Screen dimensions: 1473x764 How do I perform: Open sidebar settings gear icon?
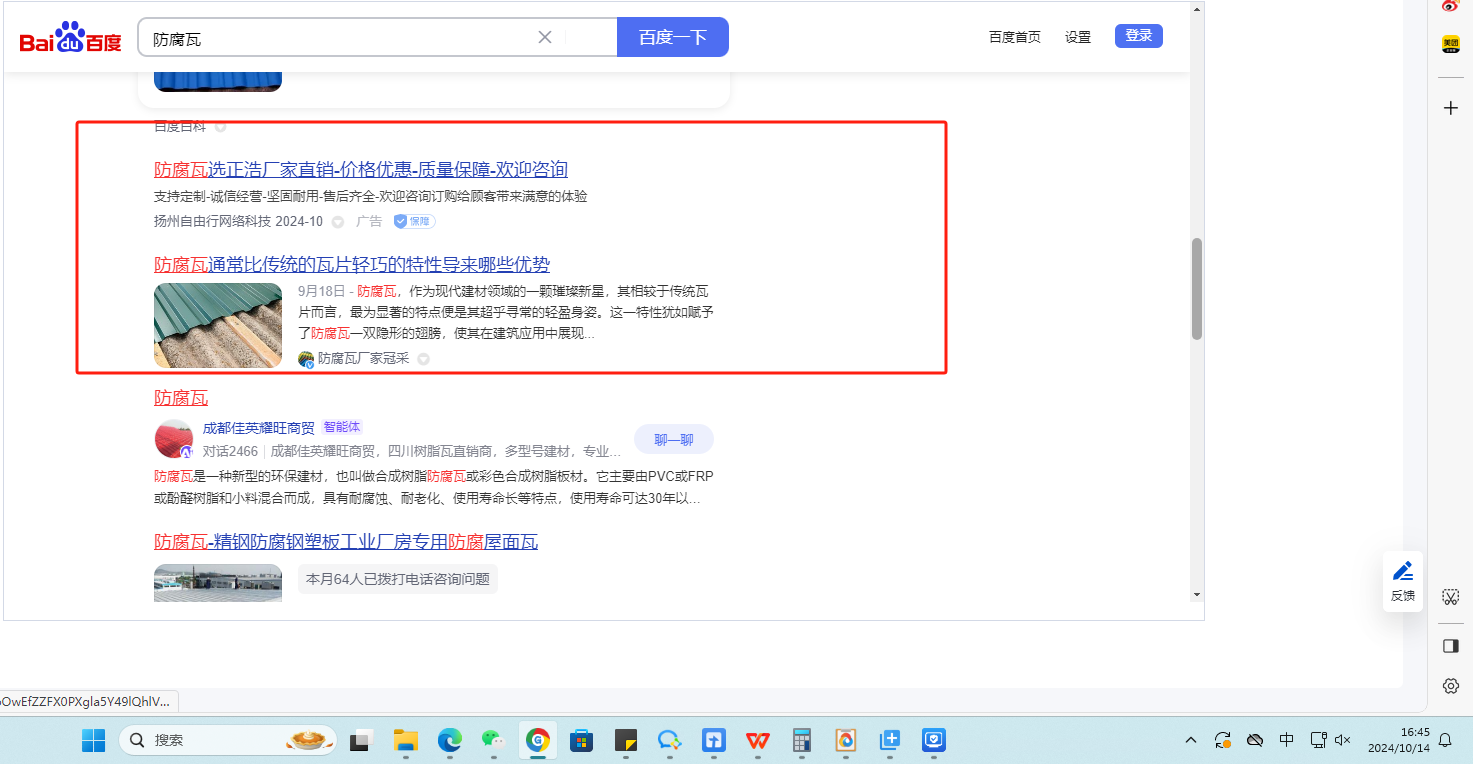click(1451, 686)
